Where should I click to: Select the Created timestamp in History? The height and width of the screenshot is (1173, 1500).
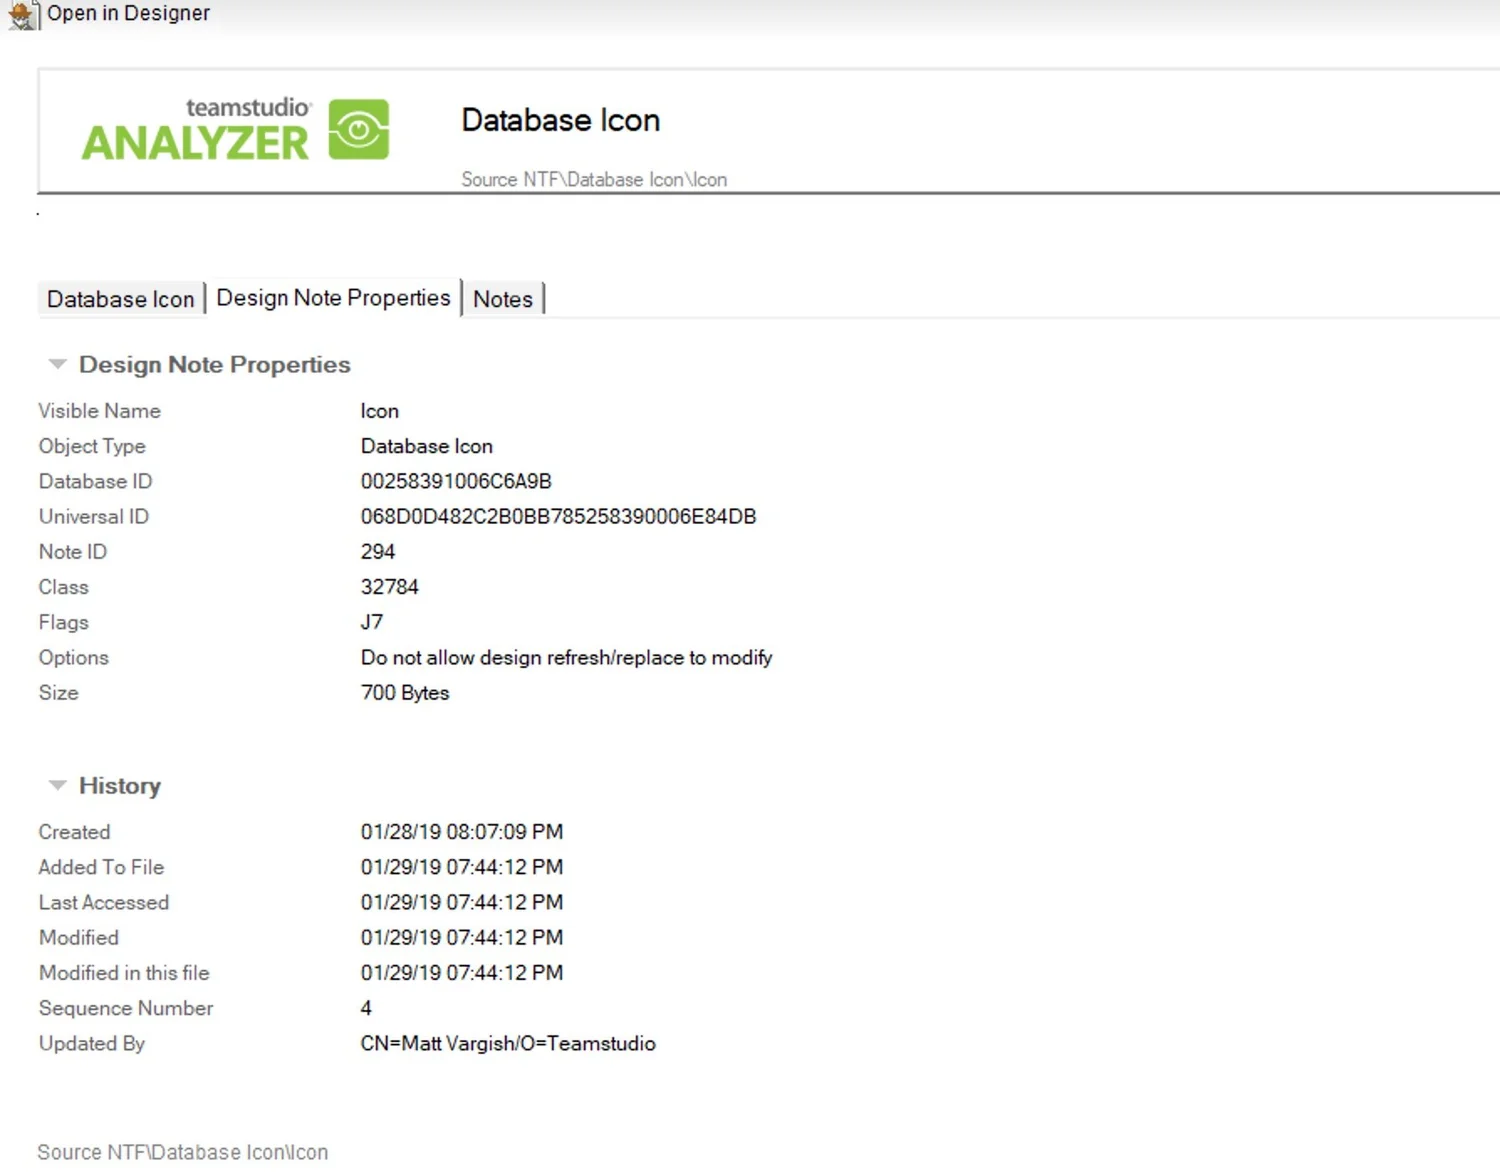(x=461, y=831)
